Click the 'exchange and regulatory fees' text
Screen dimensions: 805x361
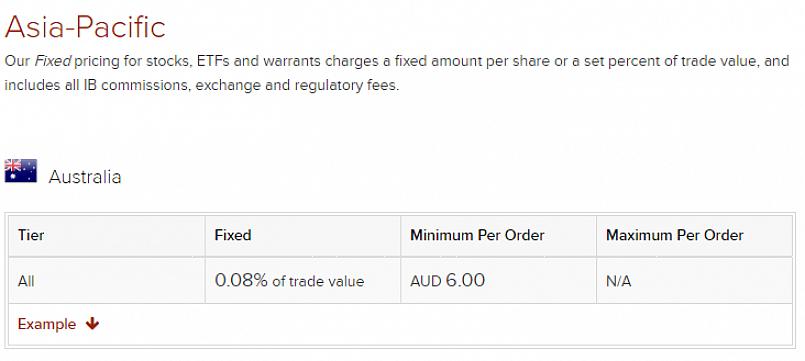297,85
